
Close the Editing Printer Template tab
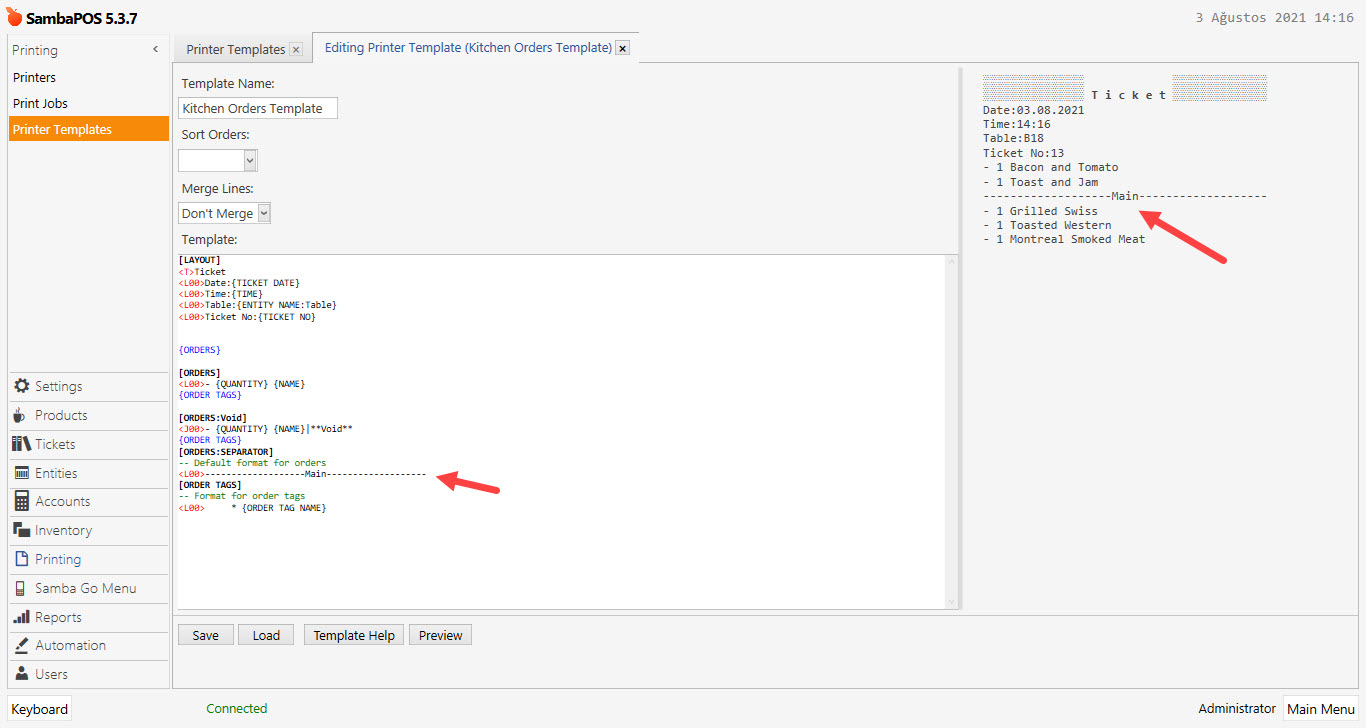622,48
